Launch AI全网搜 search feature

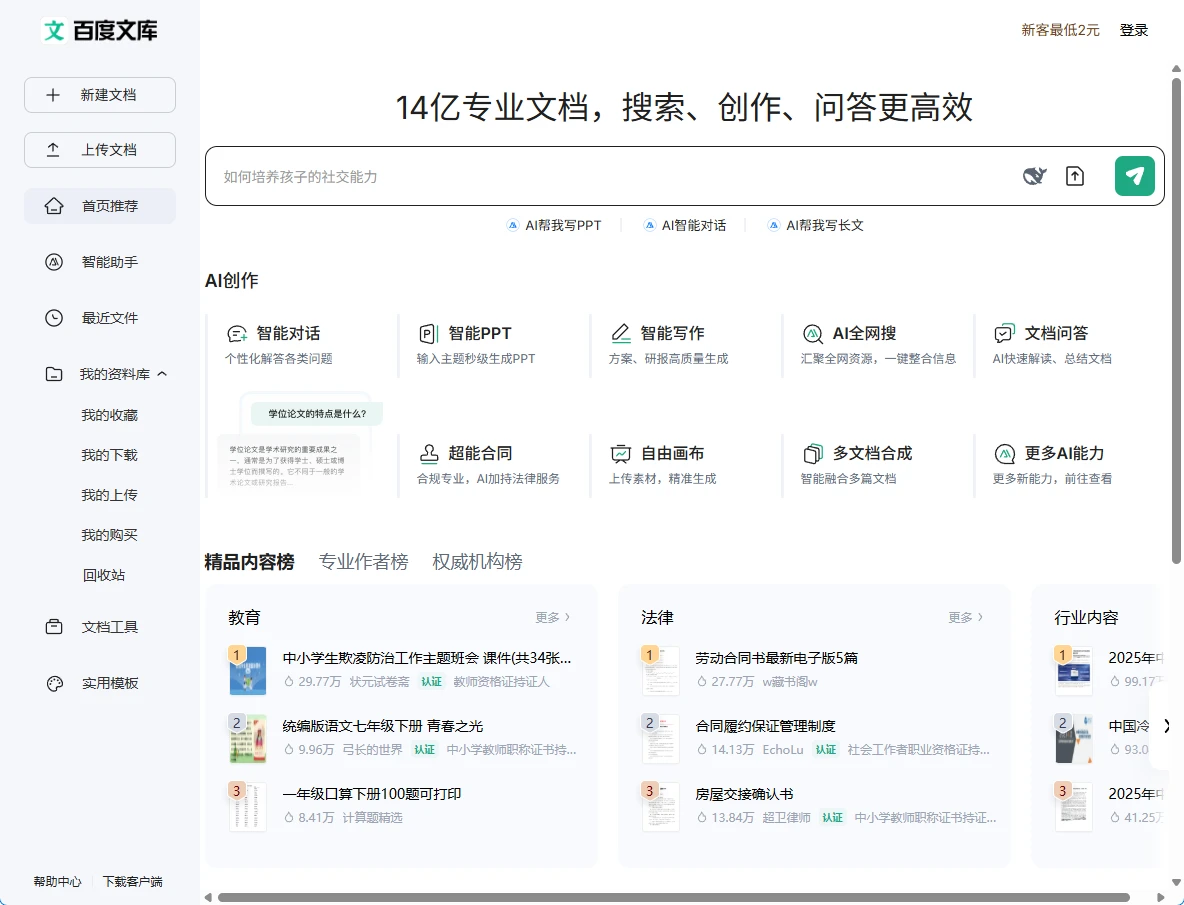(864, 334)
